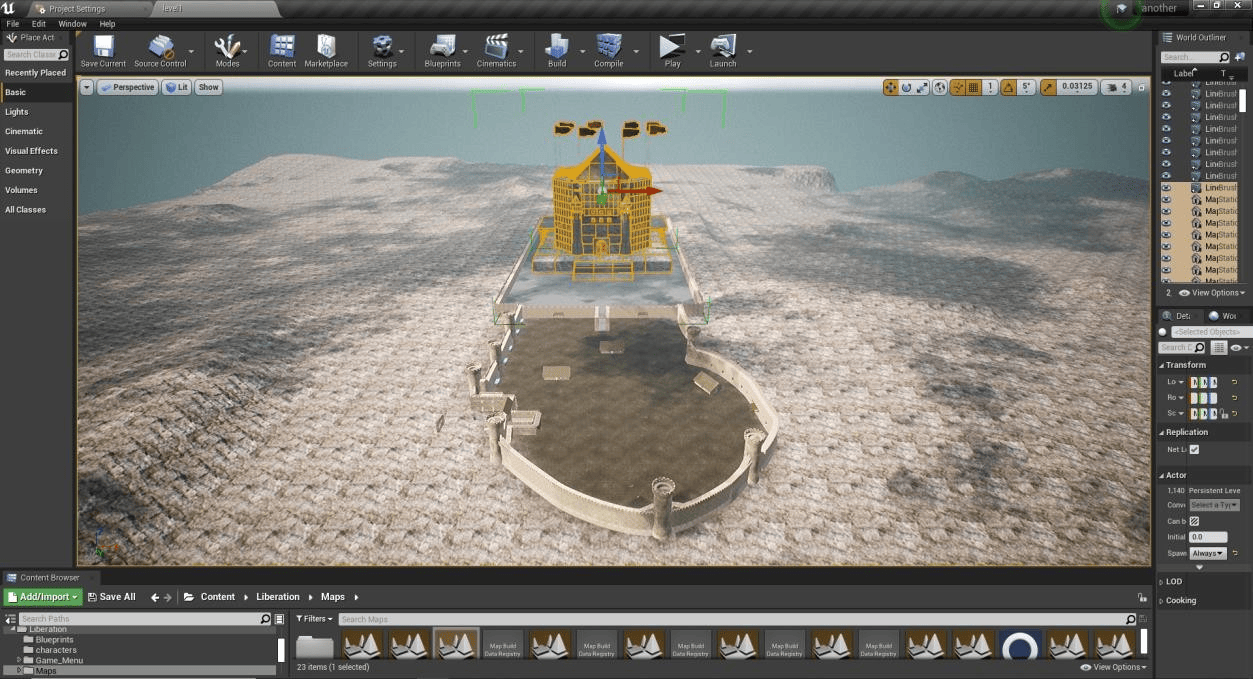Screen dimensions: 1253x679
Task: Open the Perspective view type dropdown
Action: (127, 87)
